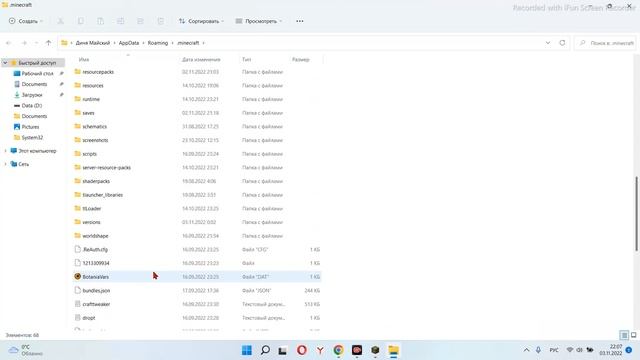Switch to large icons view toggle

pyautogui.click(x=633, y=335)
